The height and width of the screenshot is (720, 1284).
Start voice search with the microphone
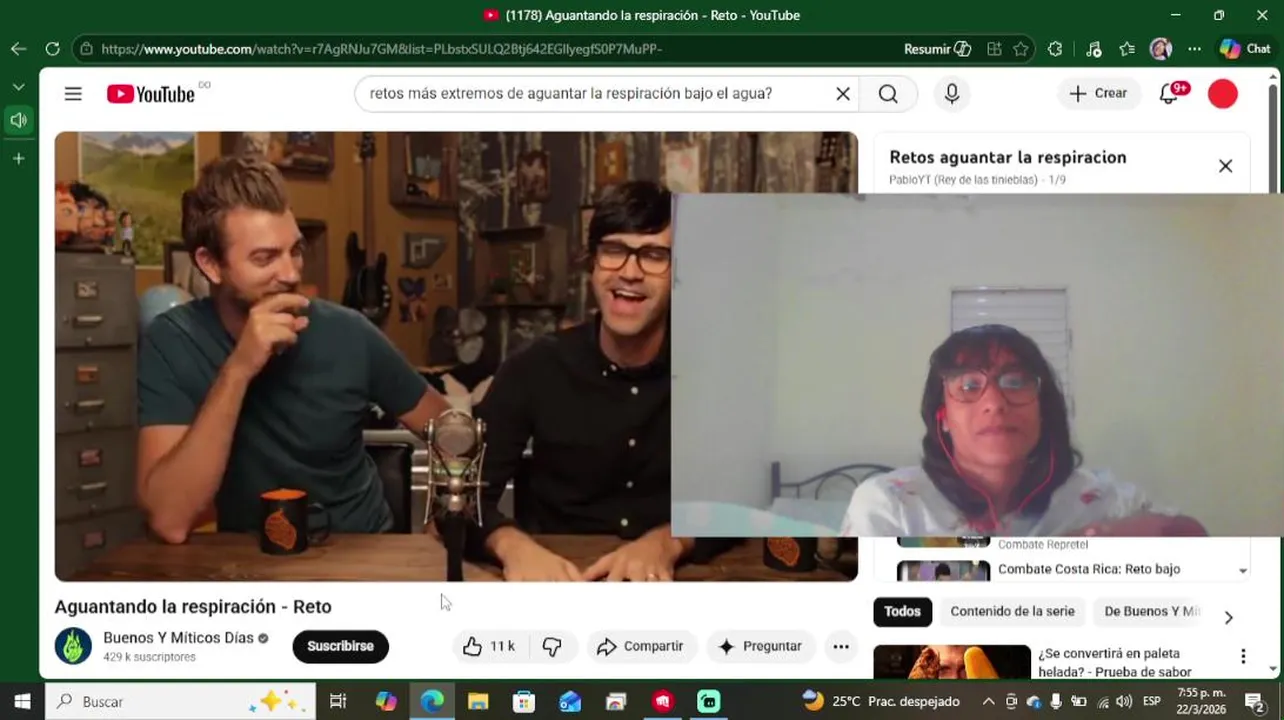click(952, 94)
